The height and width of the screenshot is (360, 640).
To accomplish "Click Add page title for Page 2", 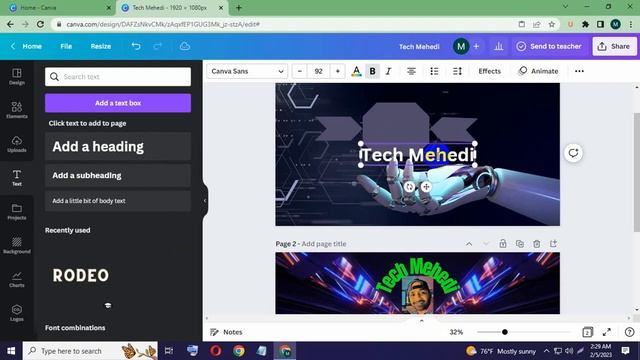I will [324, 244].
